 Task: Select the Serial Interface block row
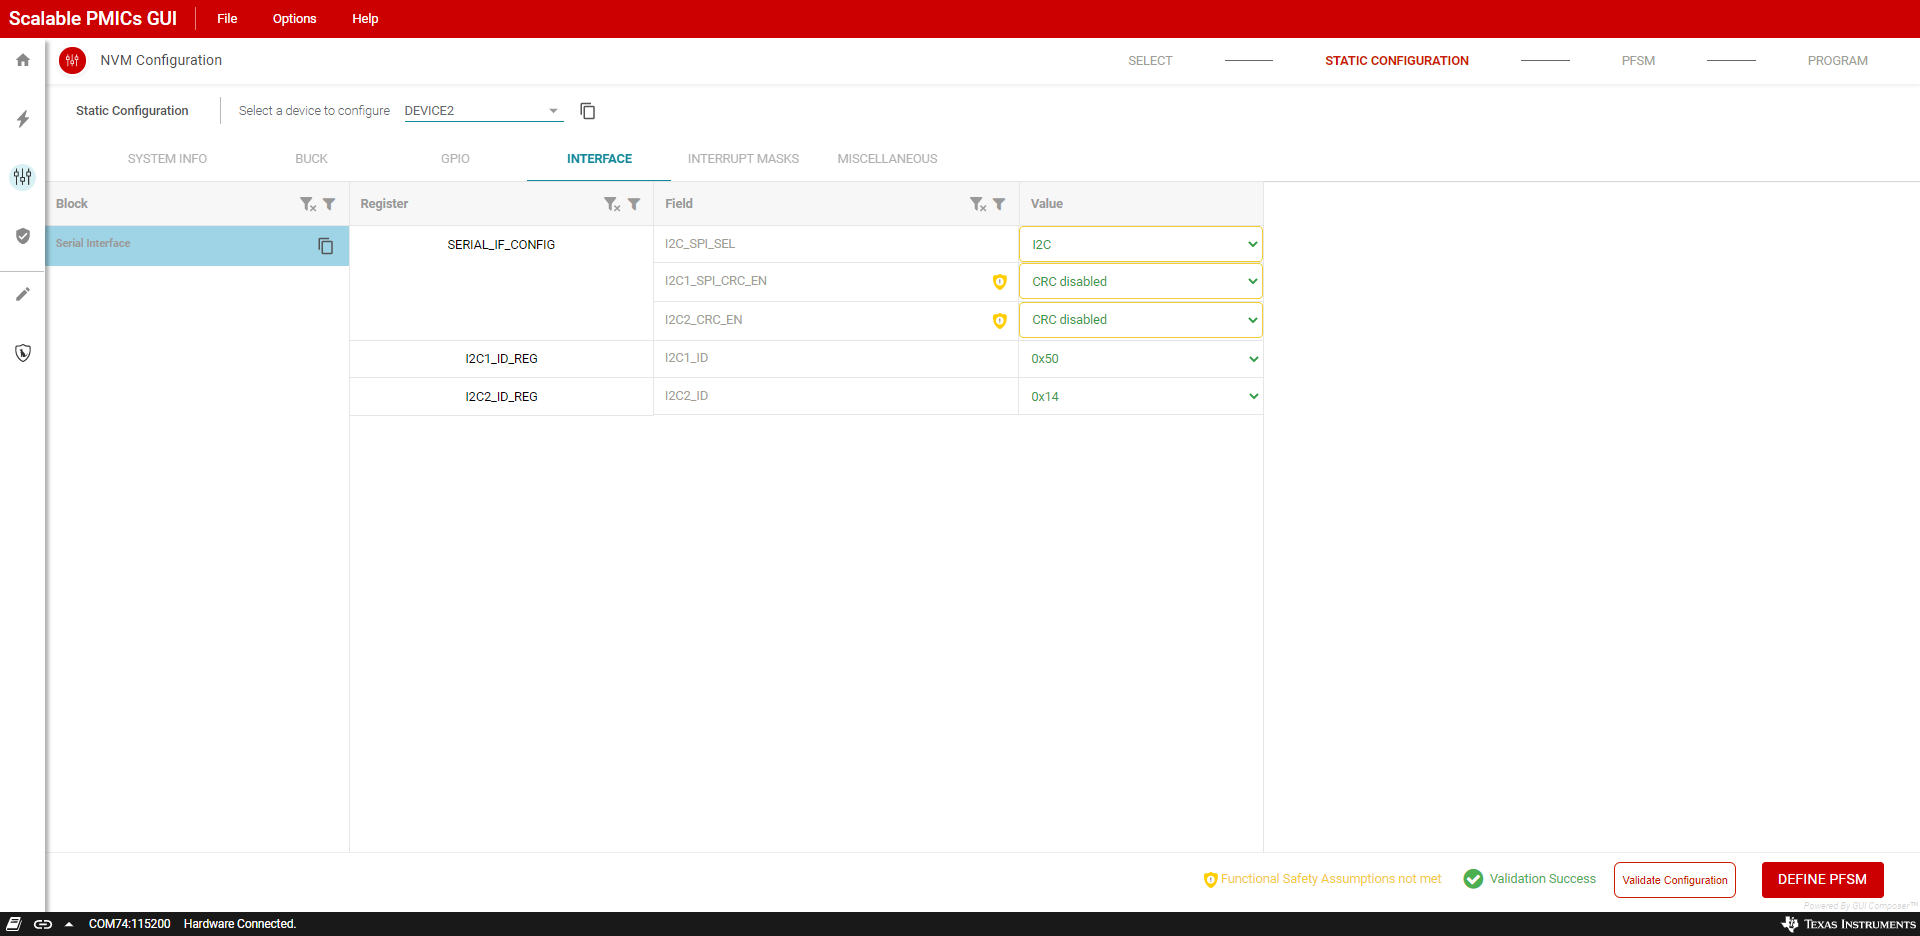coord(180,245)
